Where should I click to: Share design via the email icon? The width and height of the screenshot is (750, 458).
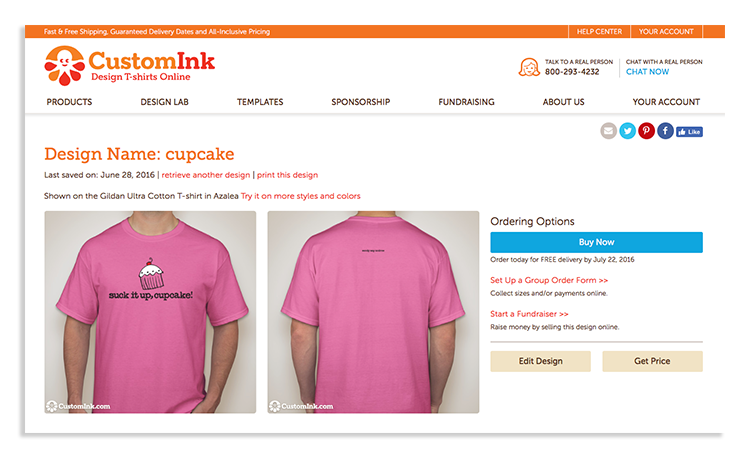tap(608, 131)
